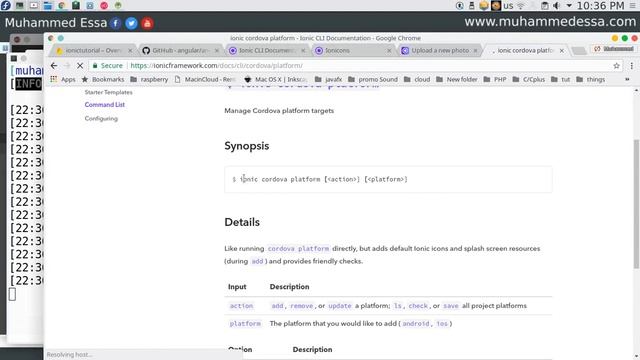Click the cordova platform code text in Details
This screenshot has height=360, width=640.
tap(298, 249)
